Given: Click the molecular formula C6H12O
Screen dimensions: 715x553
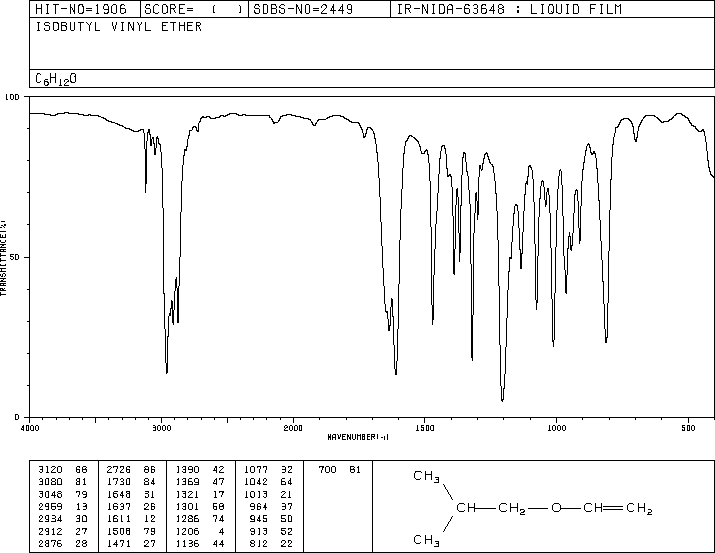Looking at the screenshot, I should coord(56,79).
